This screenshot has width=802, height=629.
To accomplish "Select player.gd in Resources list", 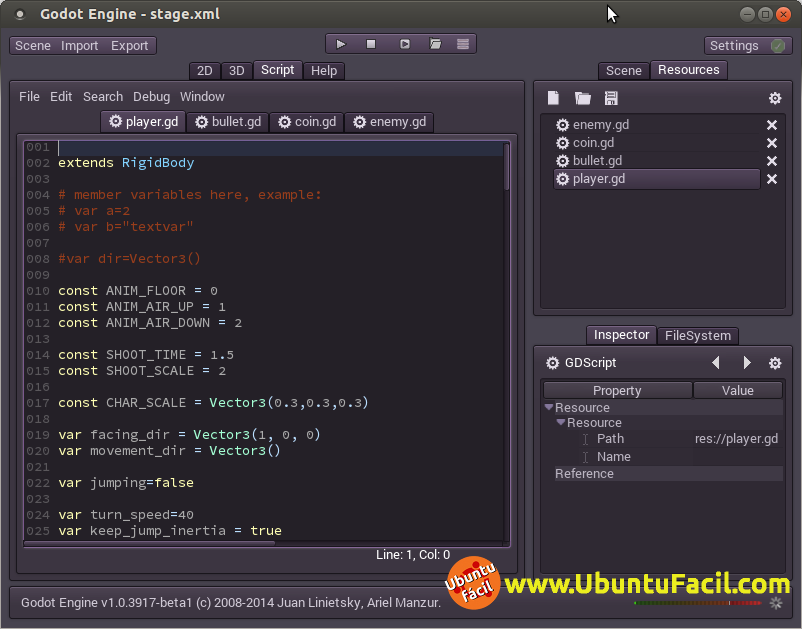I will pyautogui.click(x=657, y=179).
